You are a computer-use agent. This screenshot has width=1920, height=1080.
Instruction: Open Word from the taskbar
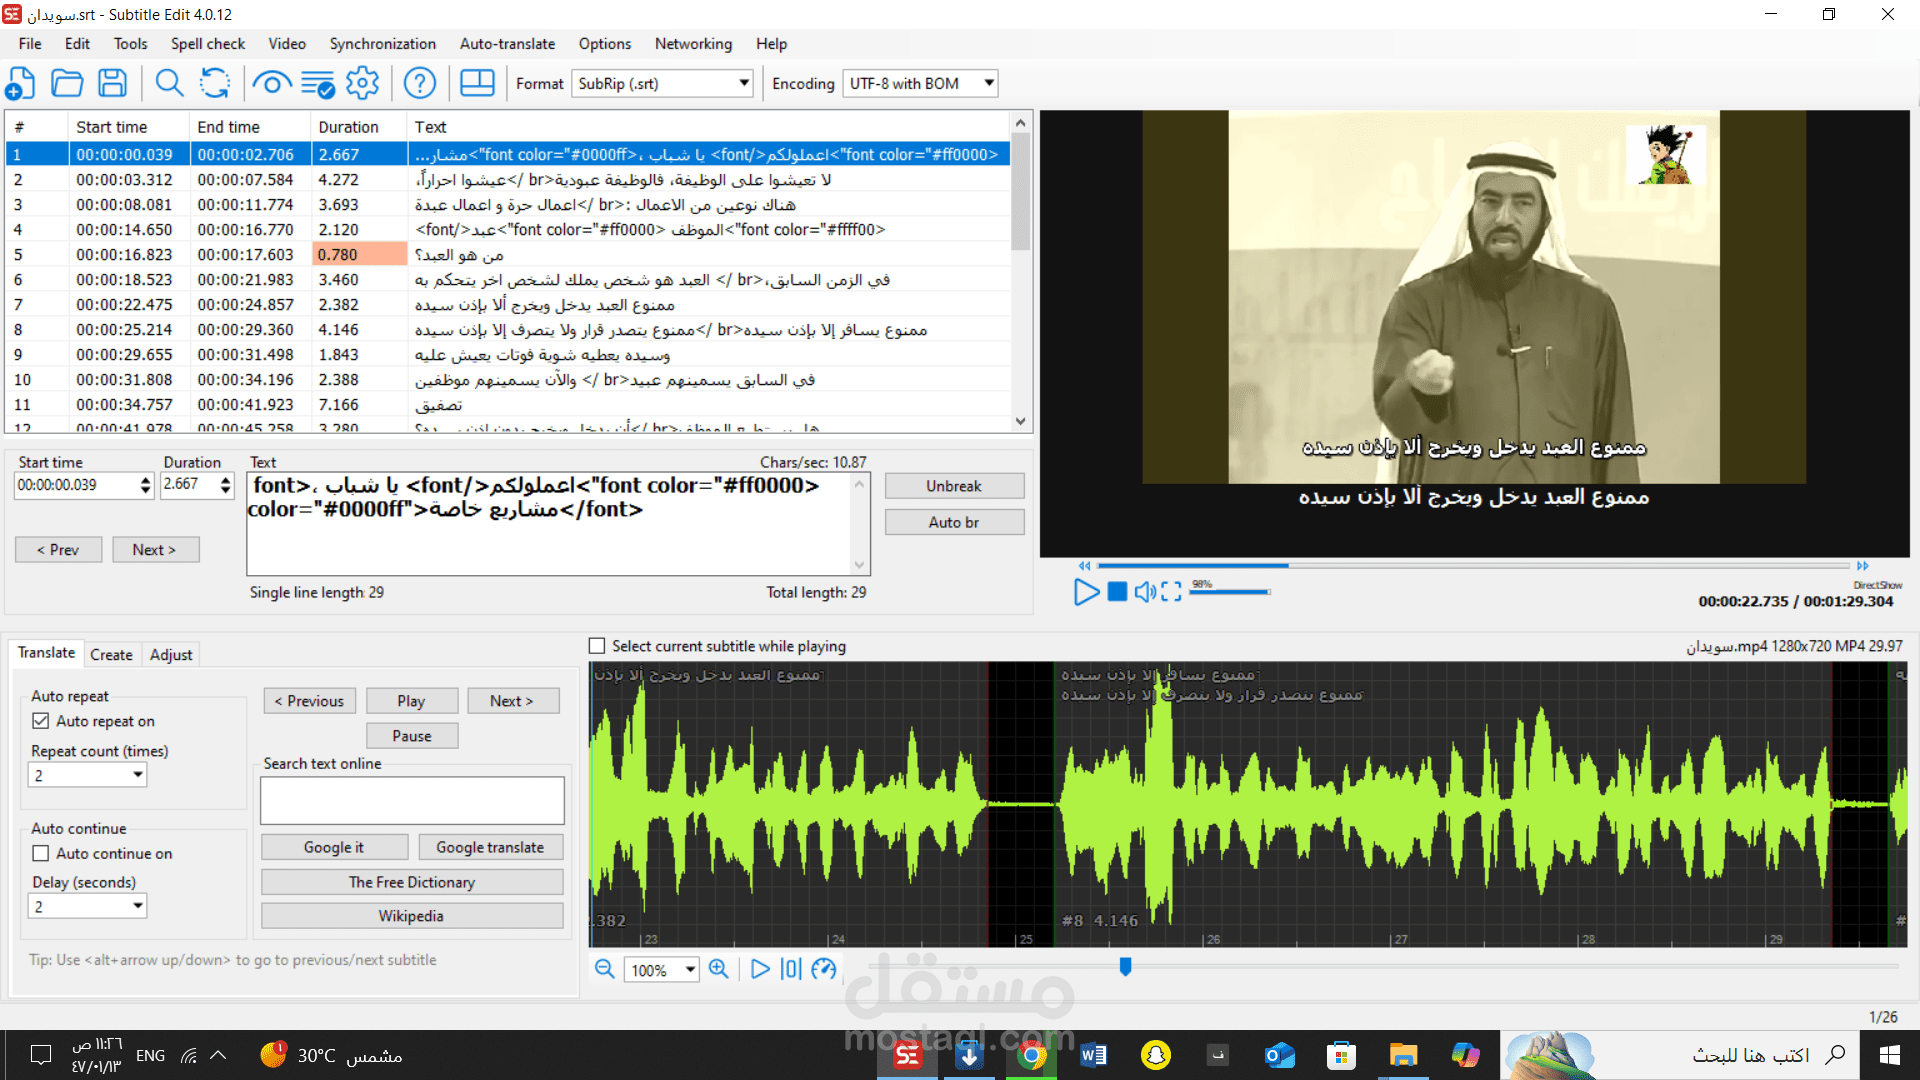tap(1094, 1055)
